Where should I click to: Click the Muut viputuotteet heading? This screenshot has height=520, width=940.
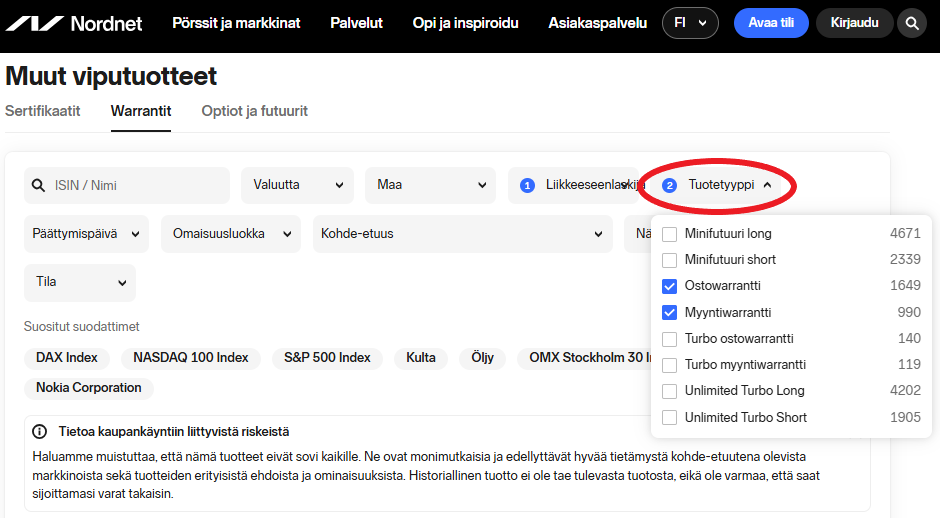pyautogui.click(x=111, y=76)
